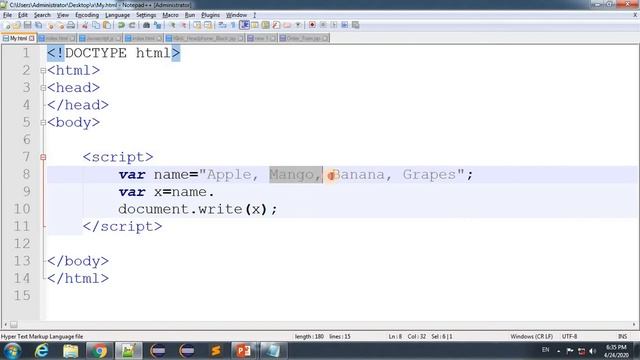Viewport: 640px width, 360px height.
Task: Click the Copy toolbar icon
Action: (x=96, y=25)
